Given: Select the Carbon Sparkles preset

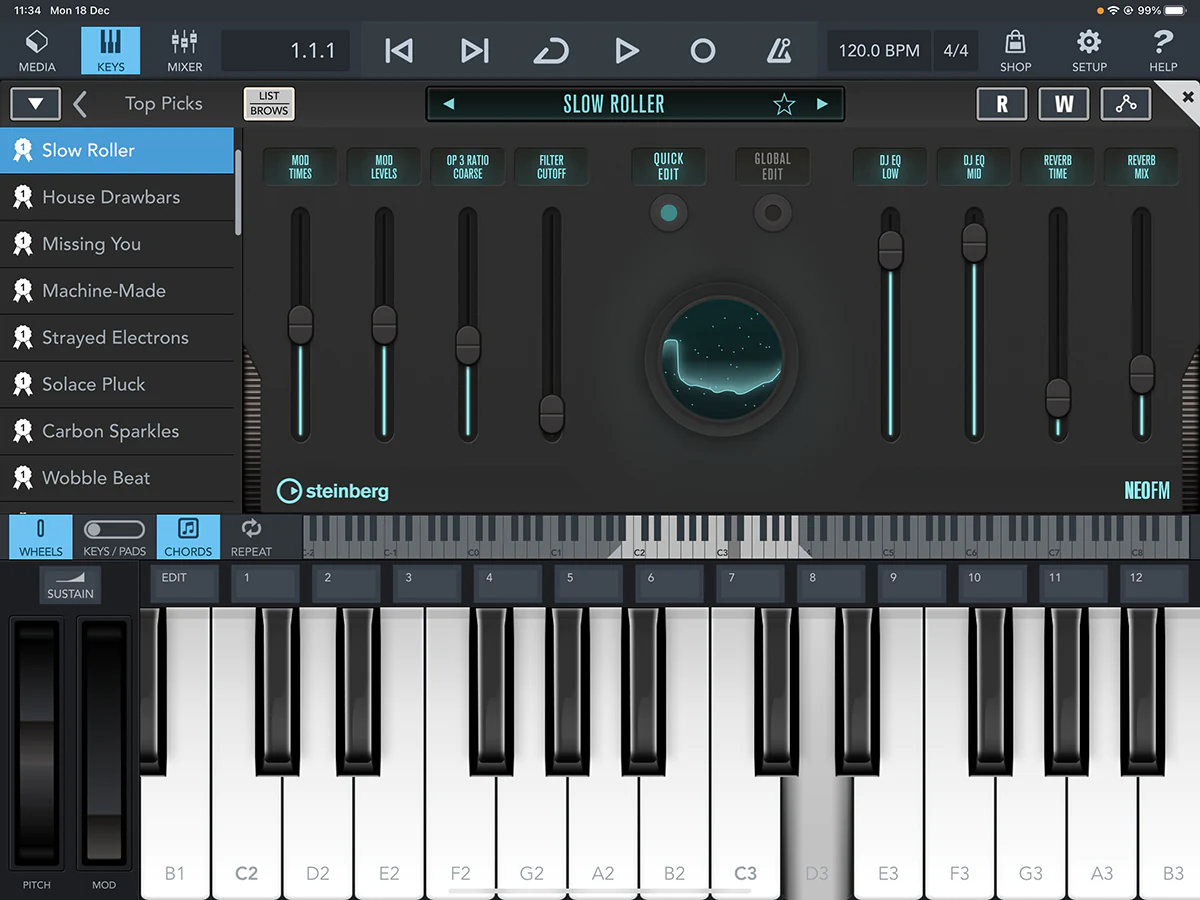Looking at the screenshot, I should pyautogui.click(x=117, y=431).
